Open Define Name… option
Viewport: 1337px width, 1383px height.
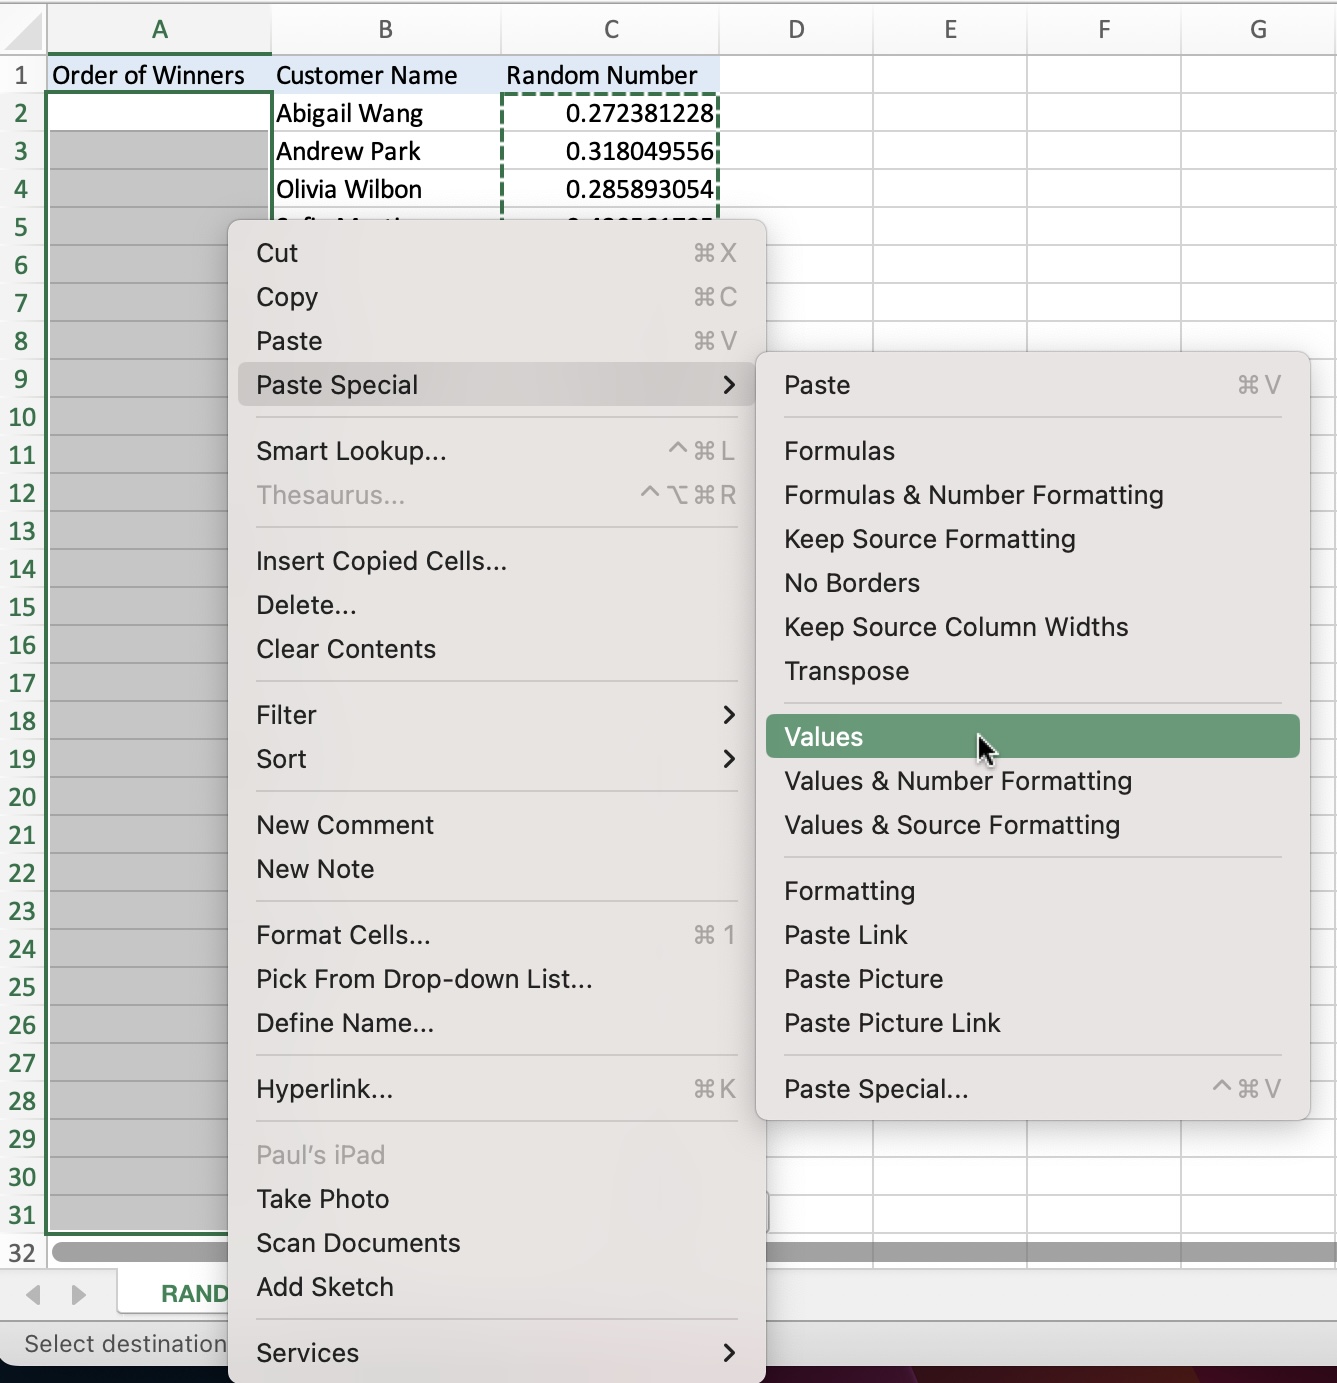click(x=497, y=1023)
